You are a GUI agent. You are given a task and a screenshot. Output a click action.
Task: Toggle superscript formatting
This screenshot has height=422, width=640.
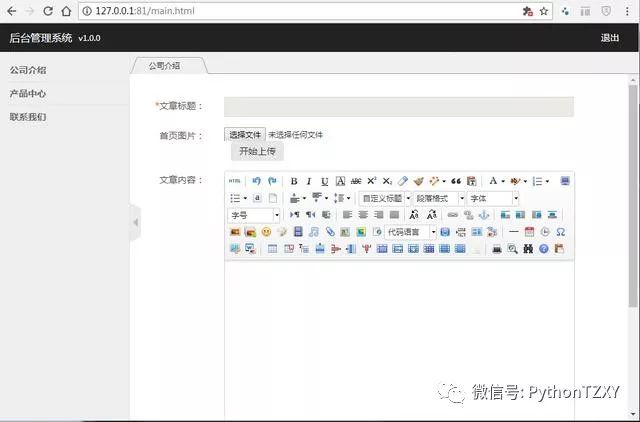tap(371, 181)
